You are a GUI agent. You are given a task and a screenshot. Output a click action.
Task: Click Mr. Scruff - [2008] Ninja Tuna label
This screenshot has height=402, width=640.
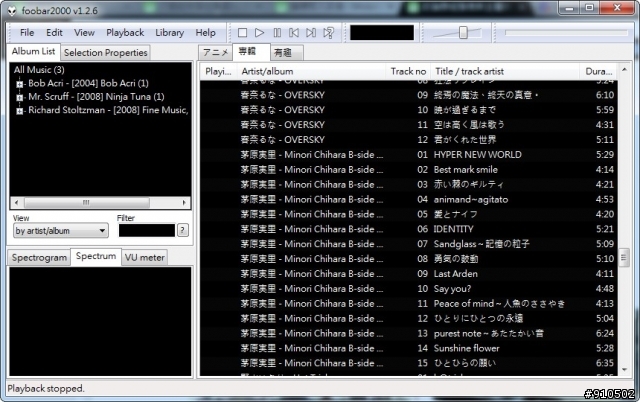click(96, 97)
